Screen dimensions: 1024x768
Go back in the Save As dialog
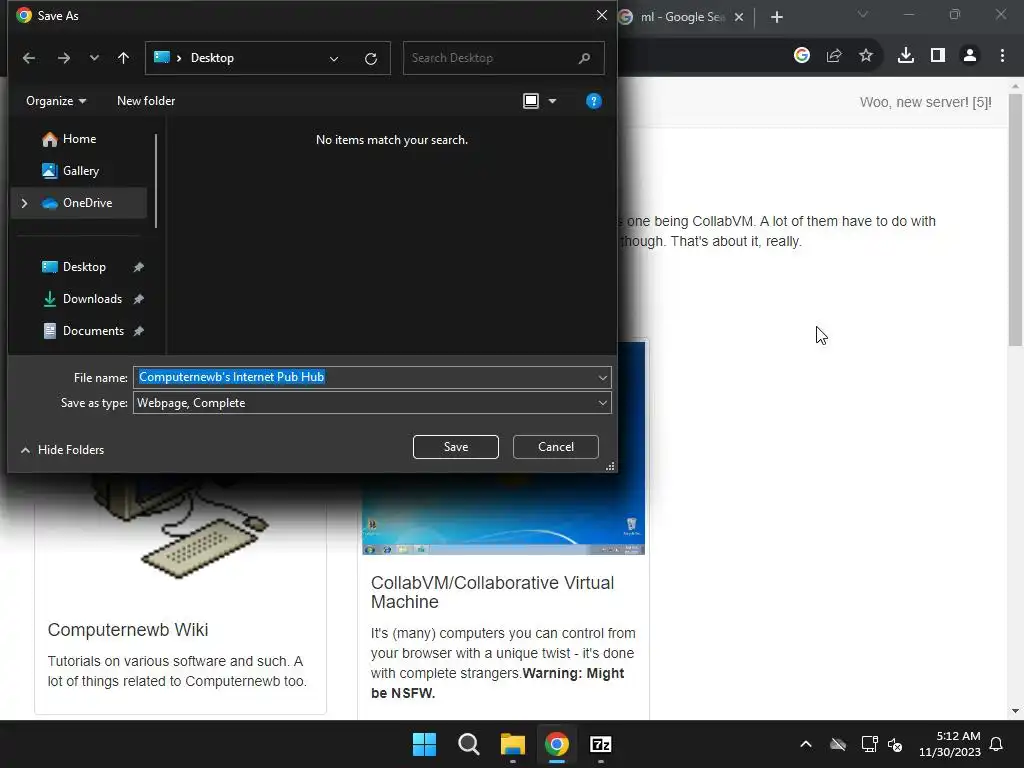coord(29,58)
